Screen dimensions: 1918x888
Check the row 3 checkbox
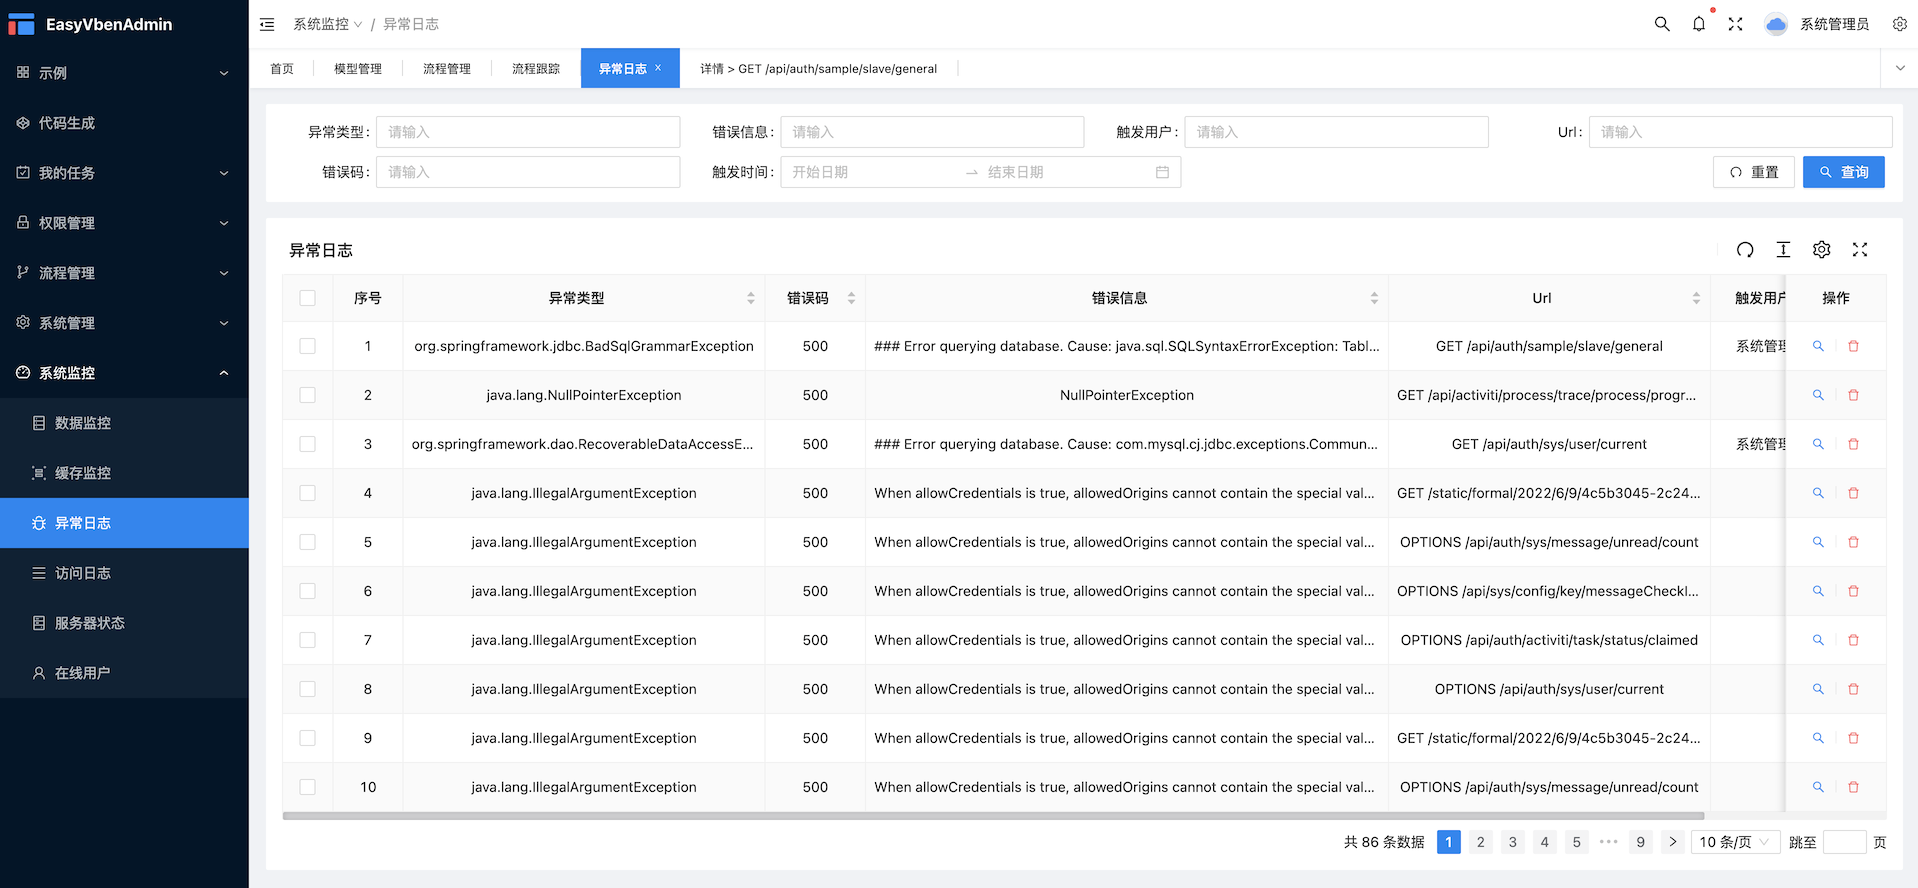pos(307,444)
